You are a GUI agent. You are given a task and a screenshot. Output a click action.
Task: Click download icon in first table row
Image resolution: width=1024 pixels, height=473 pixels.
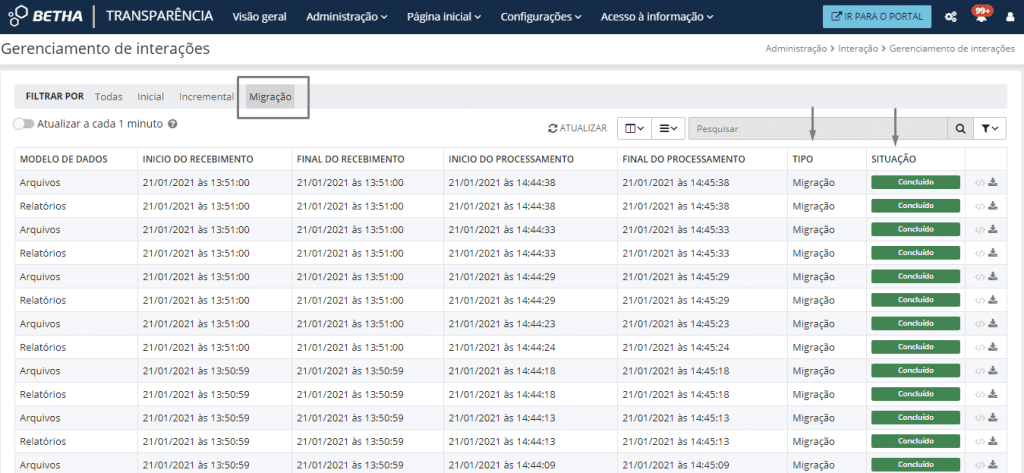(x=993, y=182)
